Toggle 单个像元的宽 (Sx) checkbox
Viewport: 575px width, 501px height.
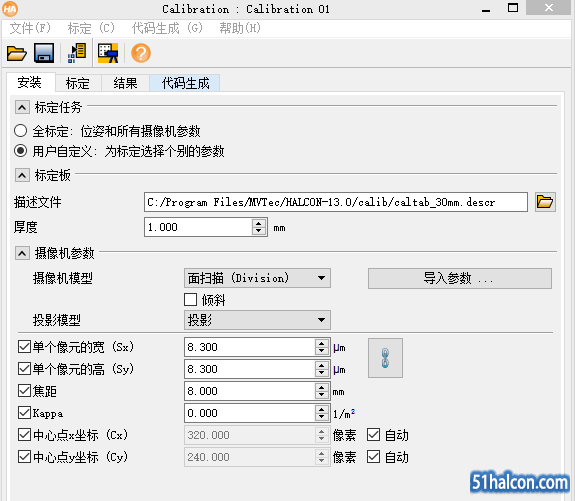click(24, 347)
